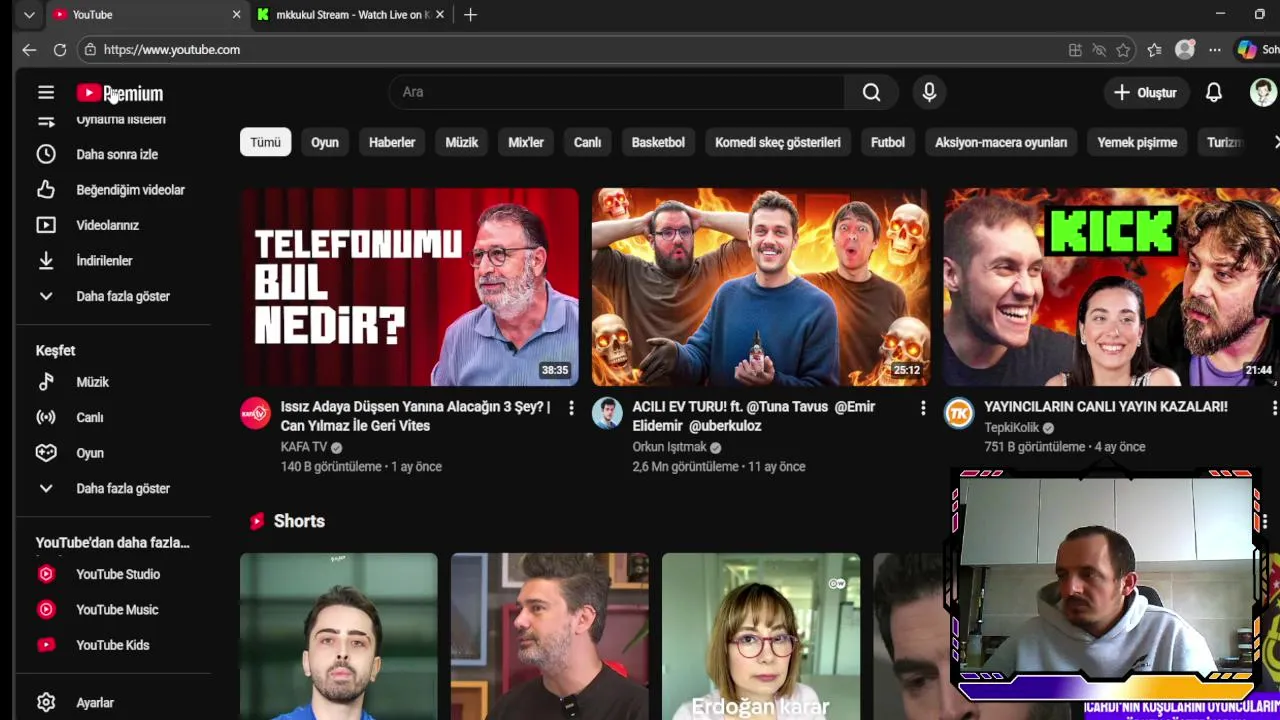Open Orkun Işıtmak channel name
Viewport: 1280px width, 720px height.
[x=669, y=447]
